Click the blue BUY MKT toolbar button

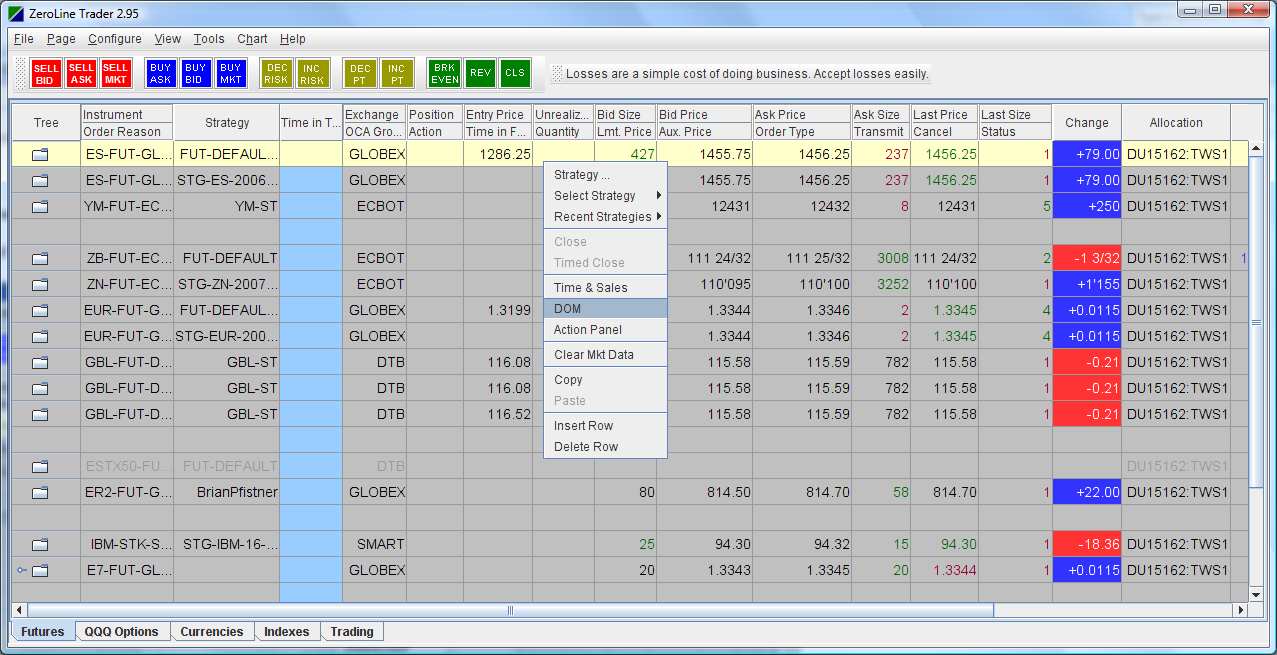[231, 73]
